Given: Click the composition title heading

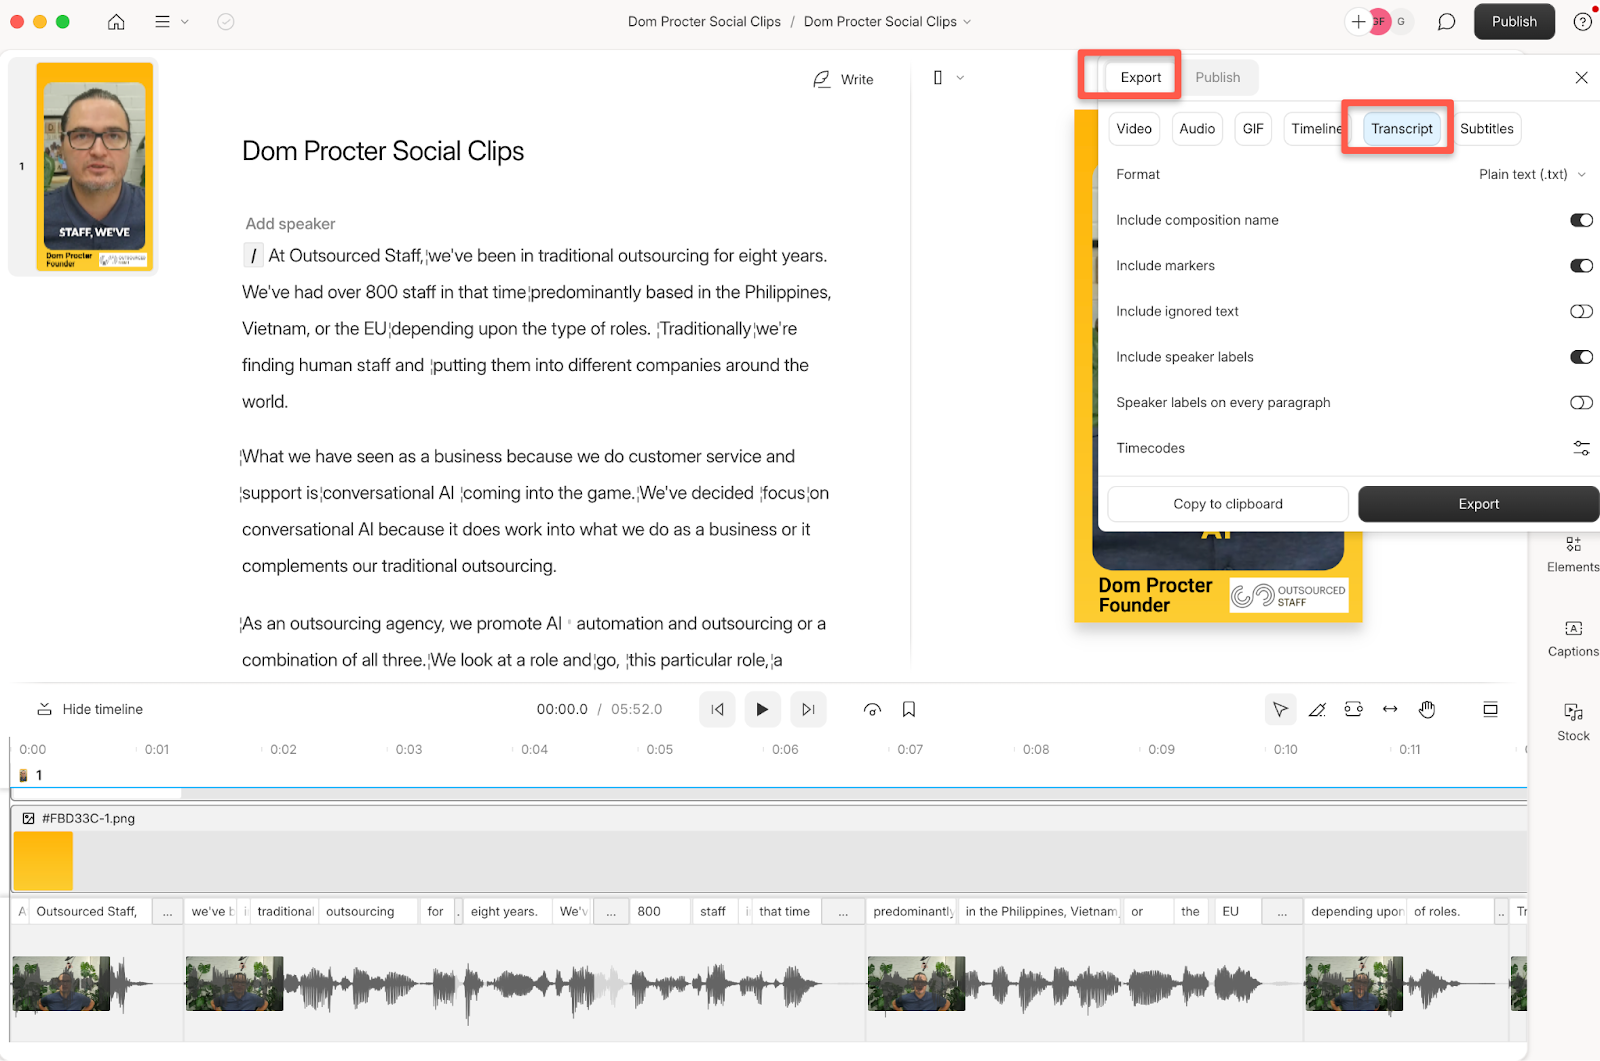Looking at the screenshot, I should pyautogui.click(x=383, y=151).
